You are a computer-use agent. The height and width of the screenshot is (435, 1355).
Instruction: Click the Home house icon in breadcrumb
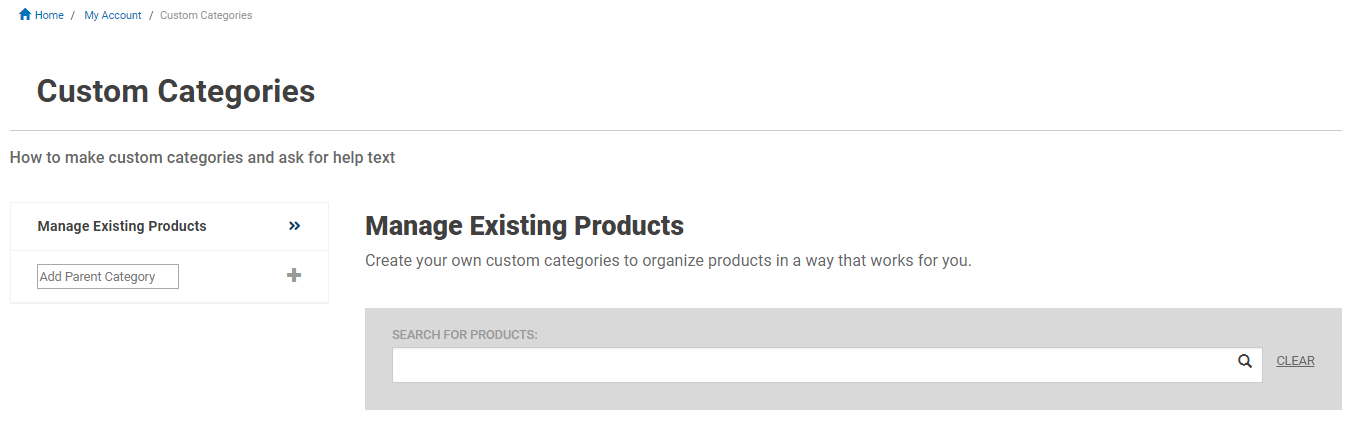pos(25,15)
